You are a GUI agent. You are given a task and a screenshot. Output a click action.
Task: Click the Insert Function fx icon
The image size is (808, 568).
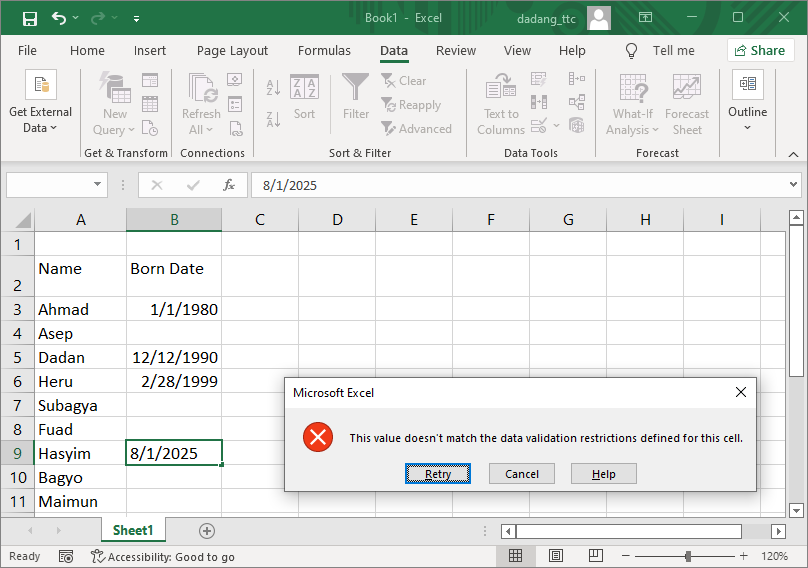point(229,185)
